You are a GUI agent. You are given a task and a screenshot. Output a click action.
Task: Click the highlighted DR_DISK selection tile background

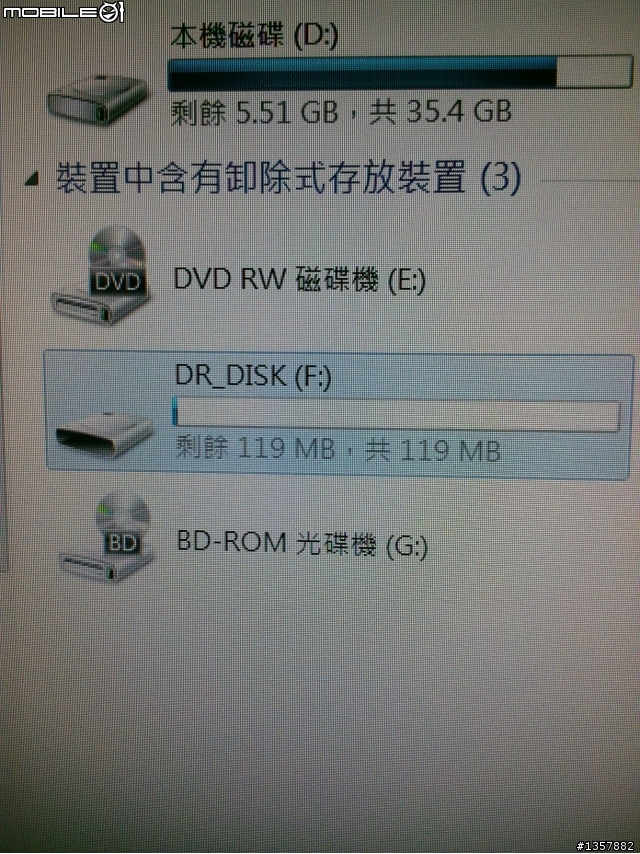click(x=339, y=416)
